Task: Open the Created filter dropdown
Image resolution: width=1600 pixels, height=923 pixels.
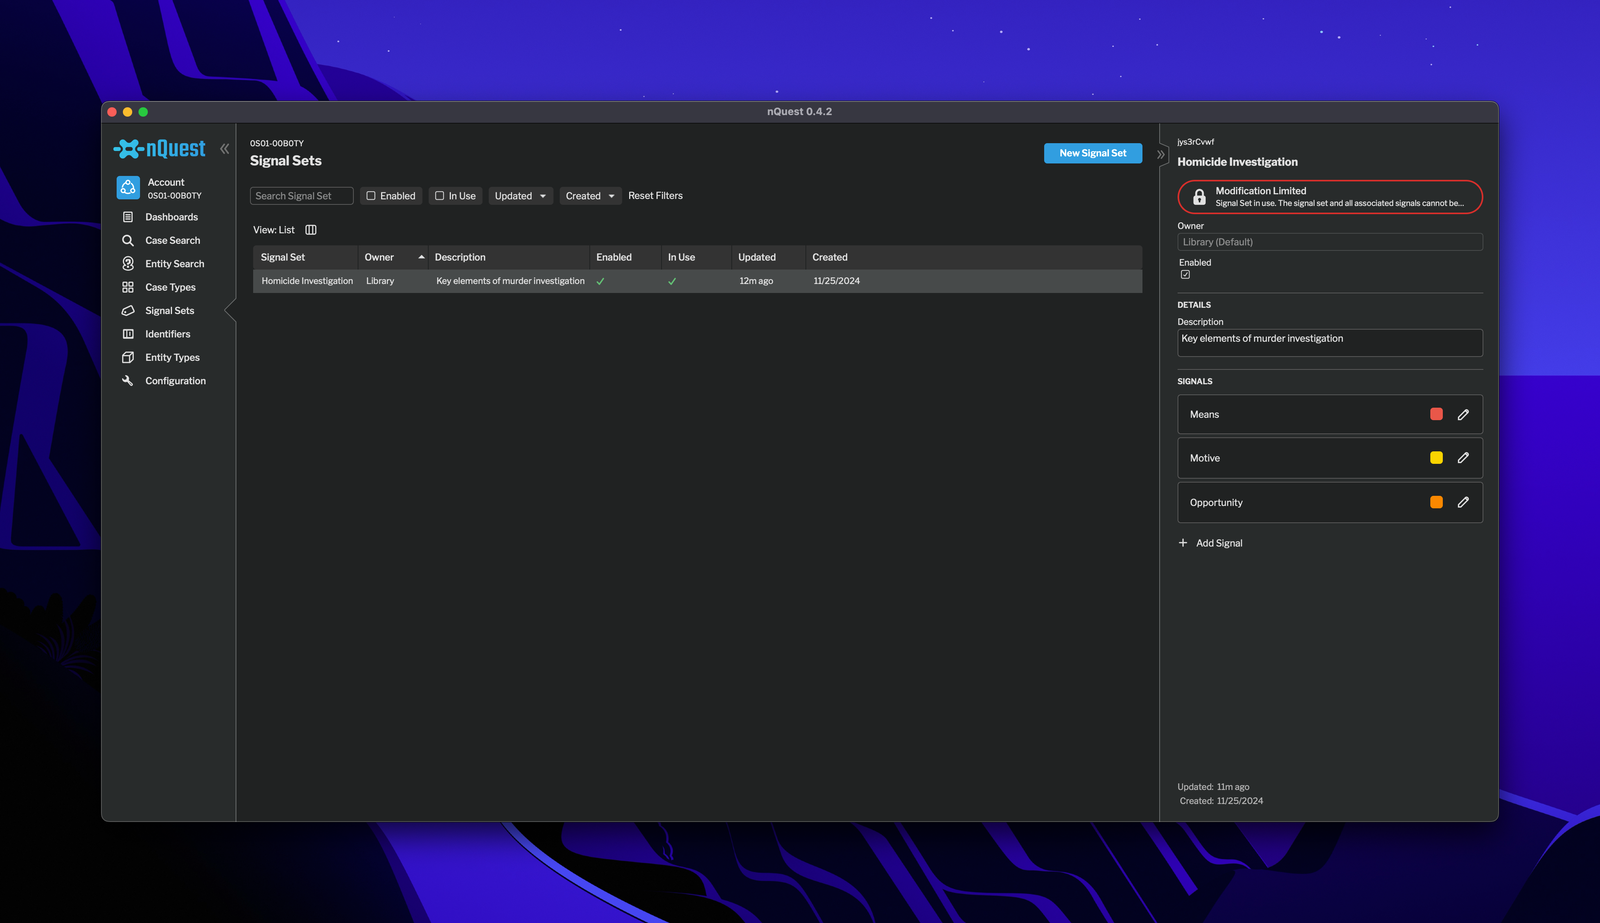Action: 591,196
